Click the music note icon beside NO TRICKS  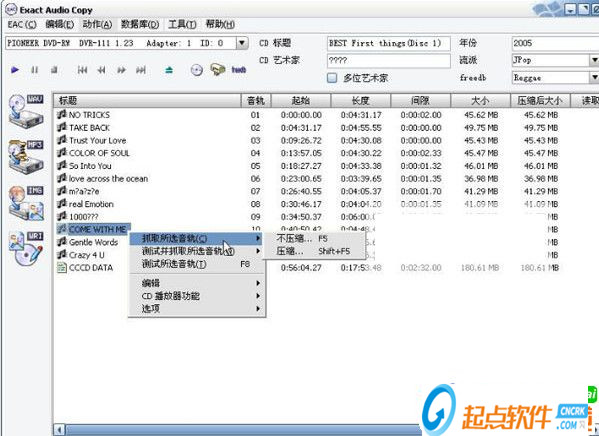pos(62,115)
